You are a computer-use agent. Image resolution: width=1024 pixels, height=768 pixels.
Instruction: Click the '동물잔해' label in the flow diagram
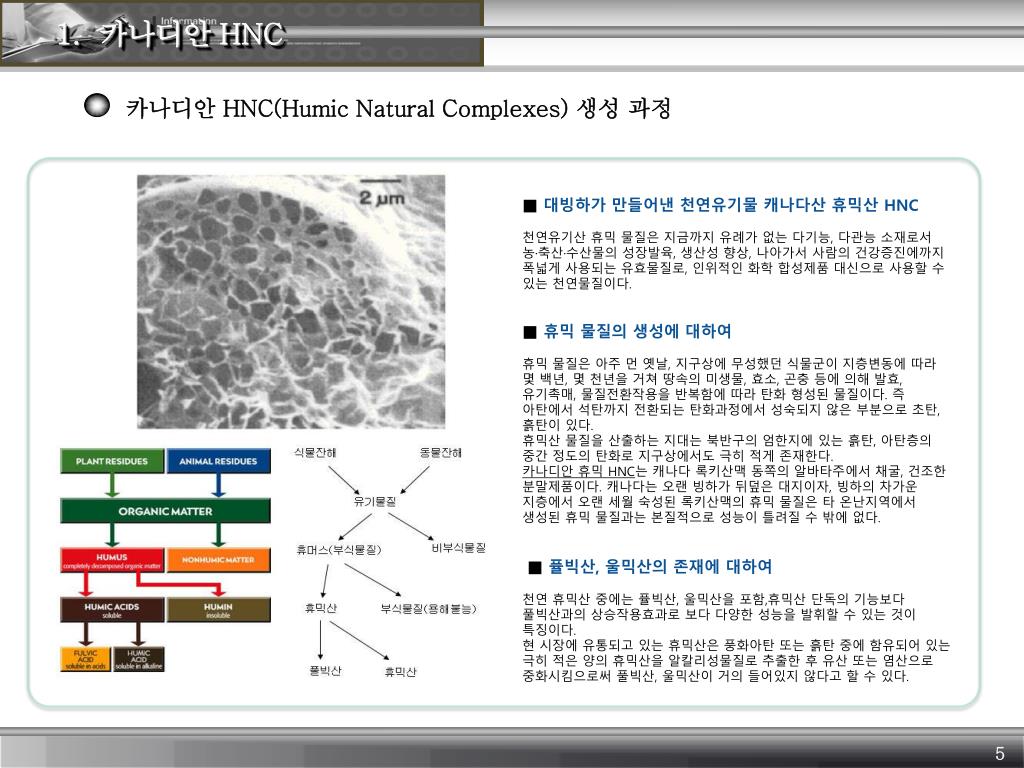441,453
